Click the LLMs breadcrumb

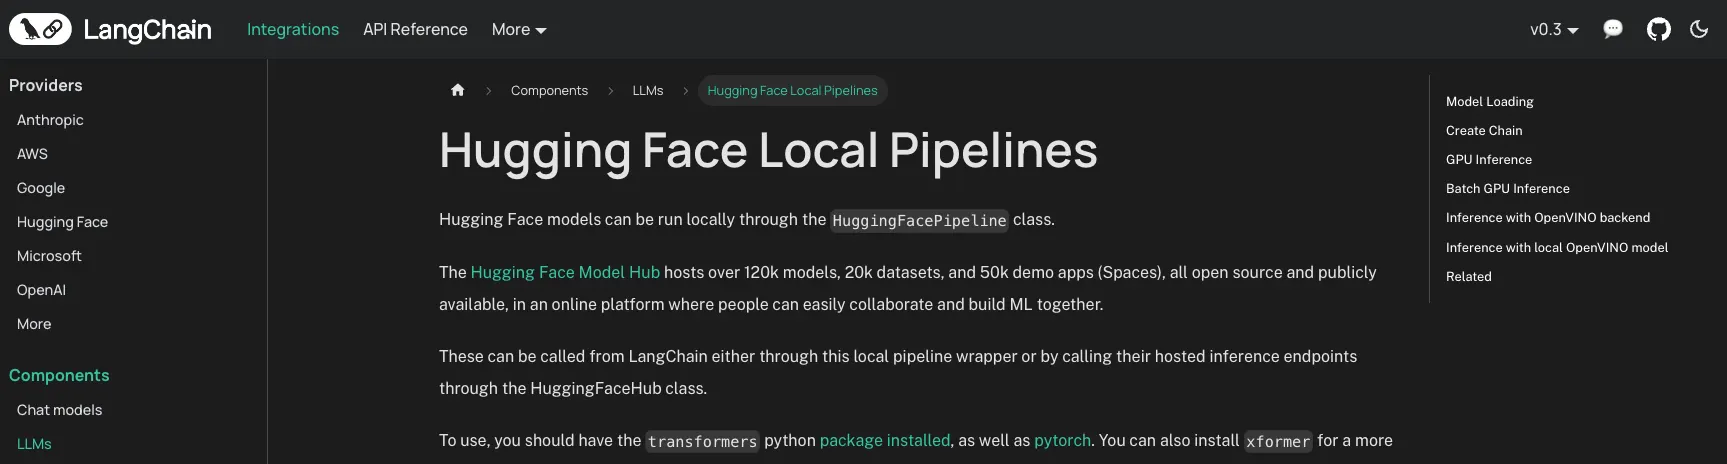pos(648,90)
